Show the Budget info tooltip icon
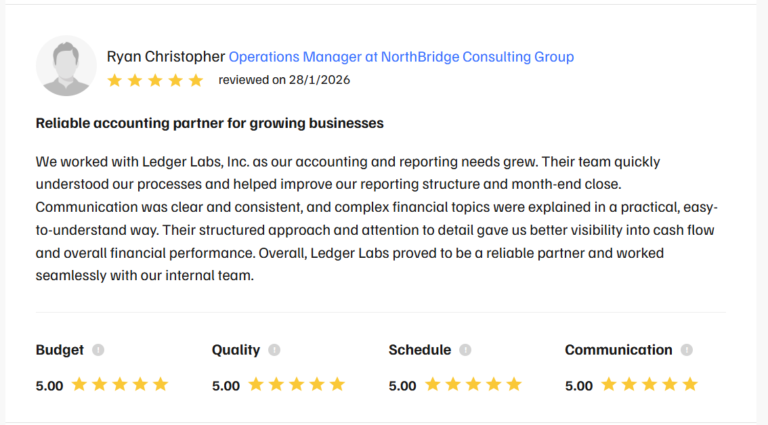This screenshot has height=425, width=768. [x=98, y=350]
